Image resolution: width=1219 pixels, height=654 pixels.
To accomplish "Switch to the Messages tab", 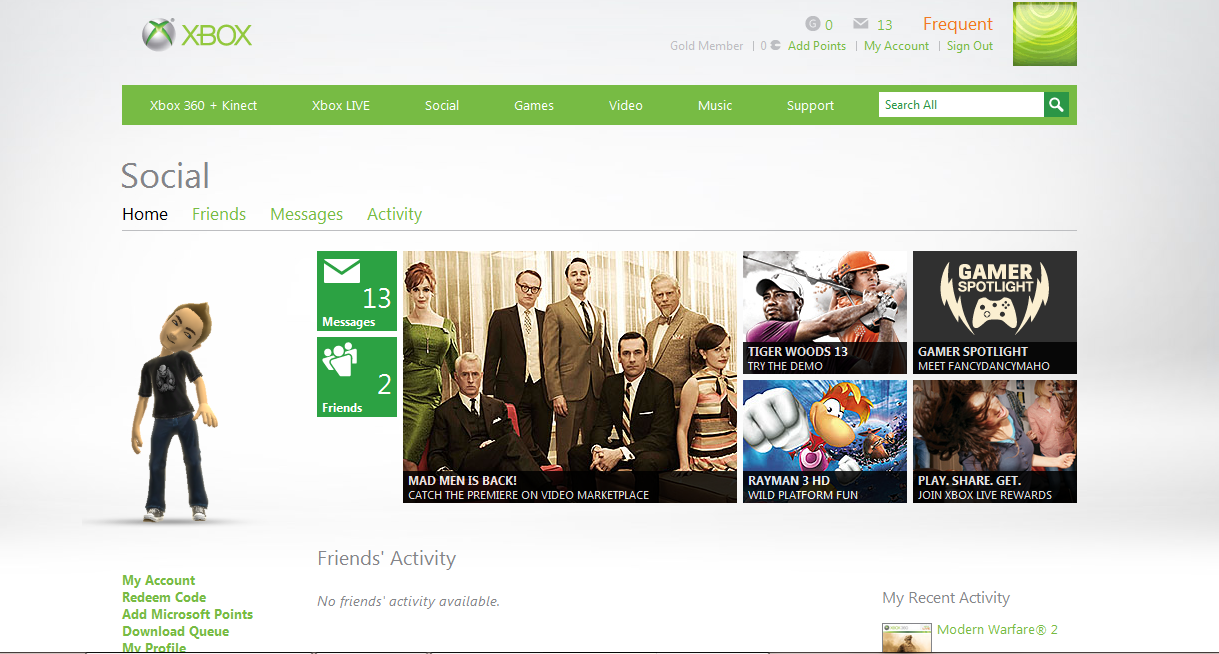I will click(306, 214).
